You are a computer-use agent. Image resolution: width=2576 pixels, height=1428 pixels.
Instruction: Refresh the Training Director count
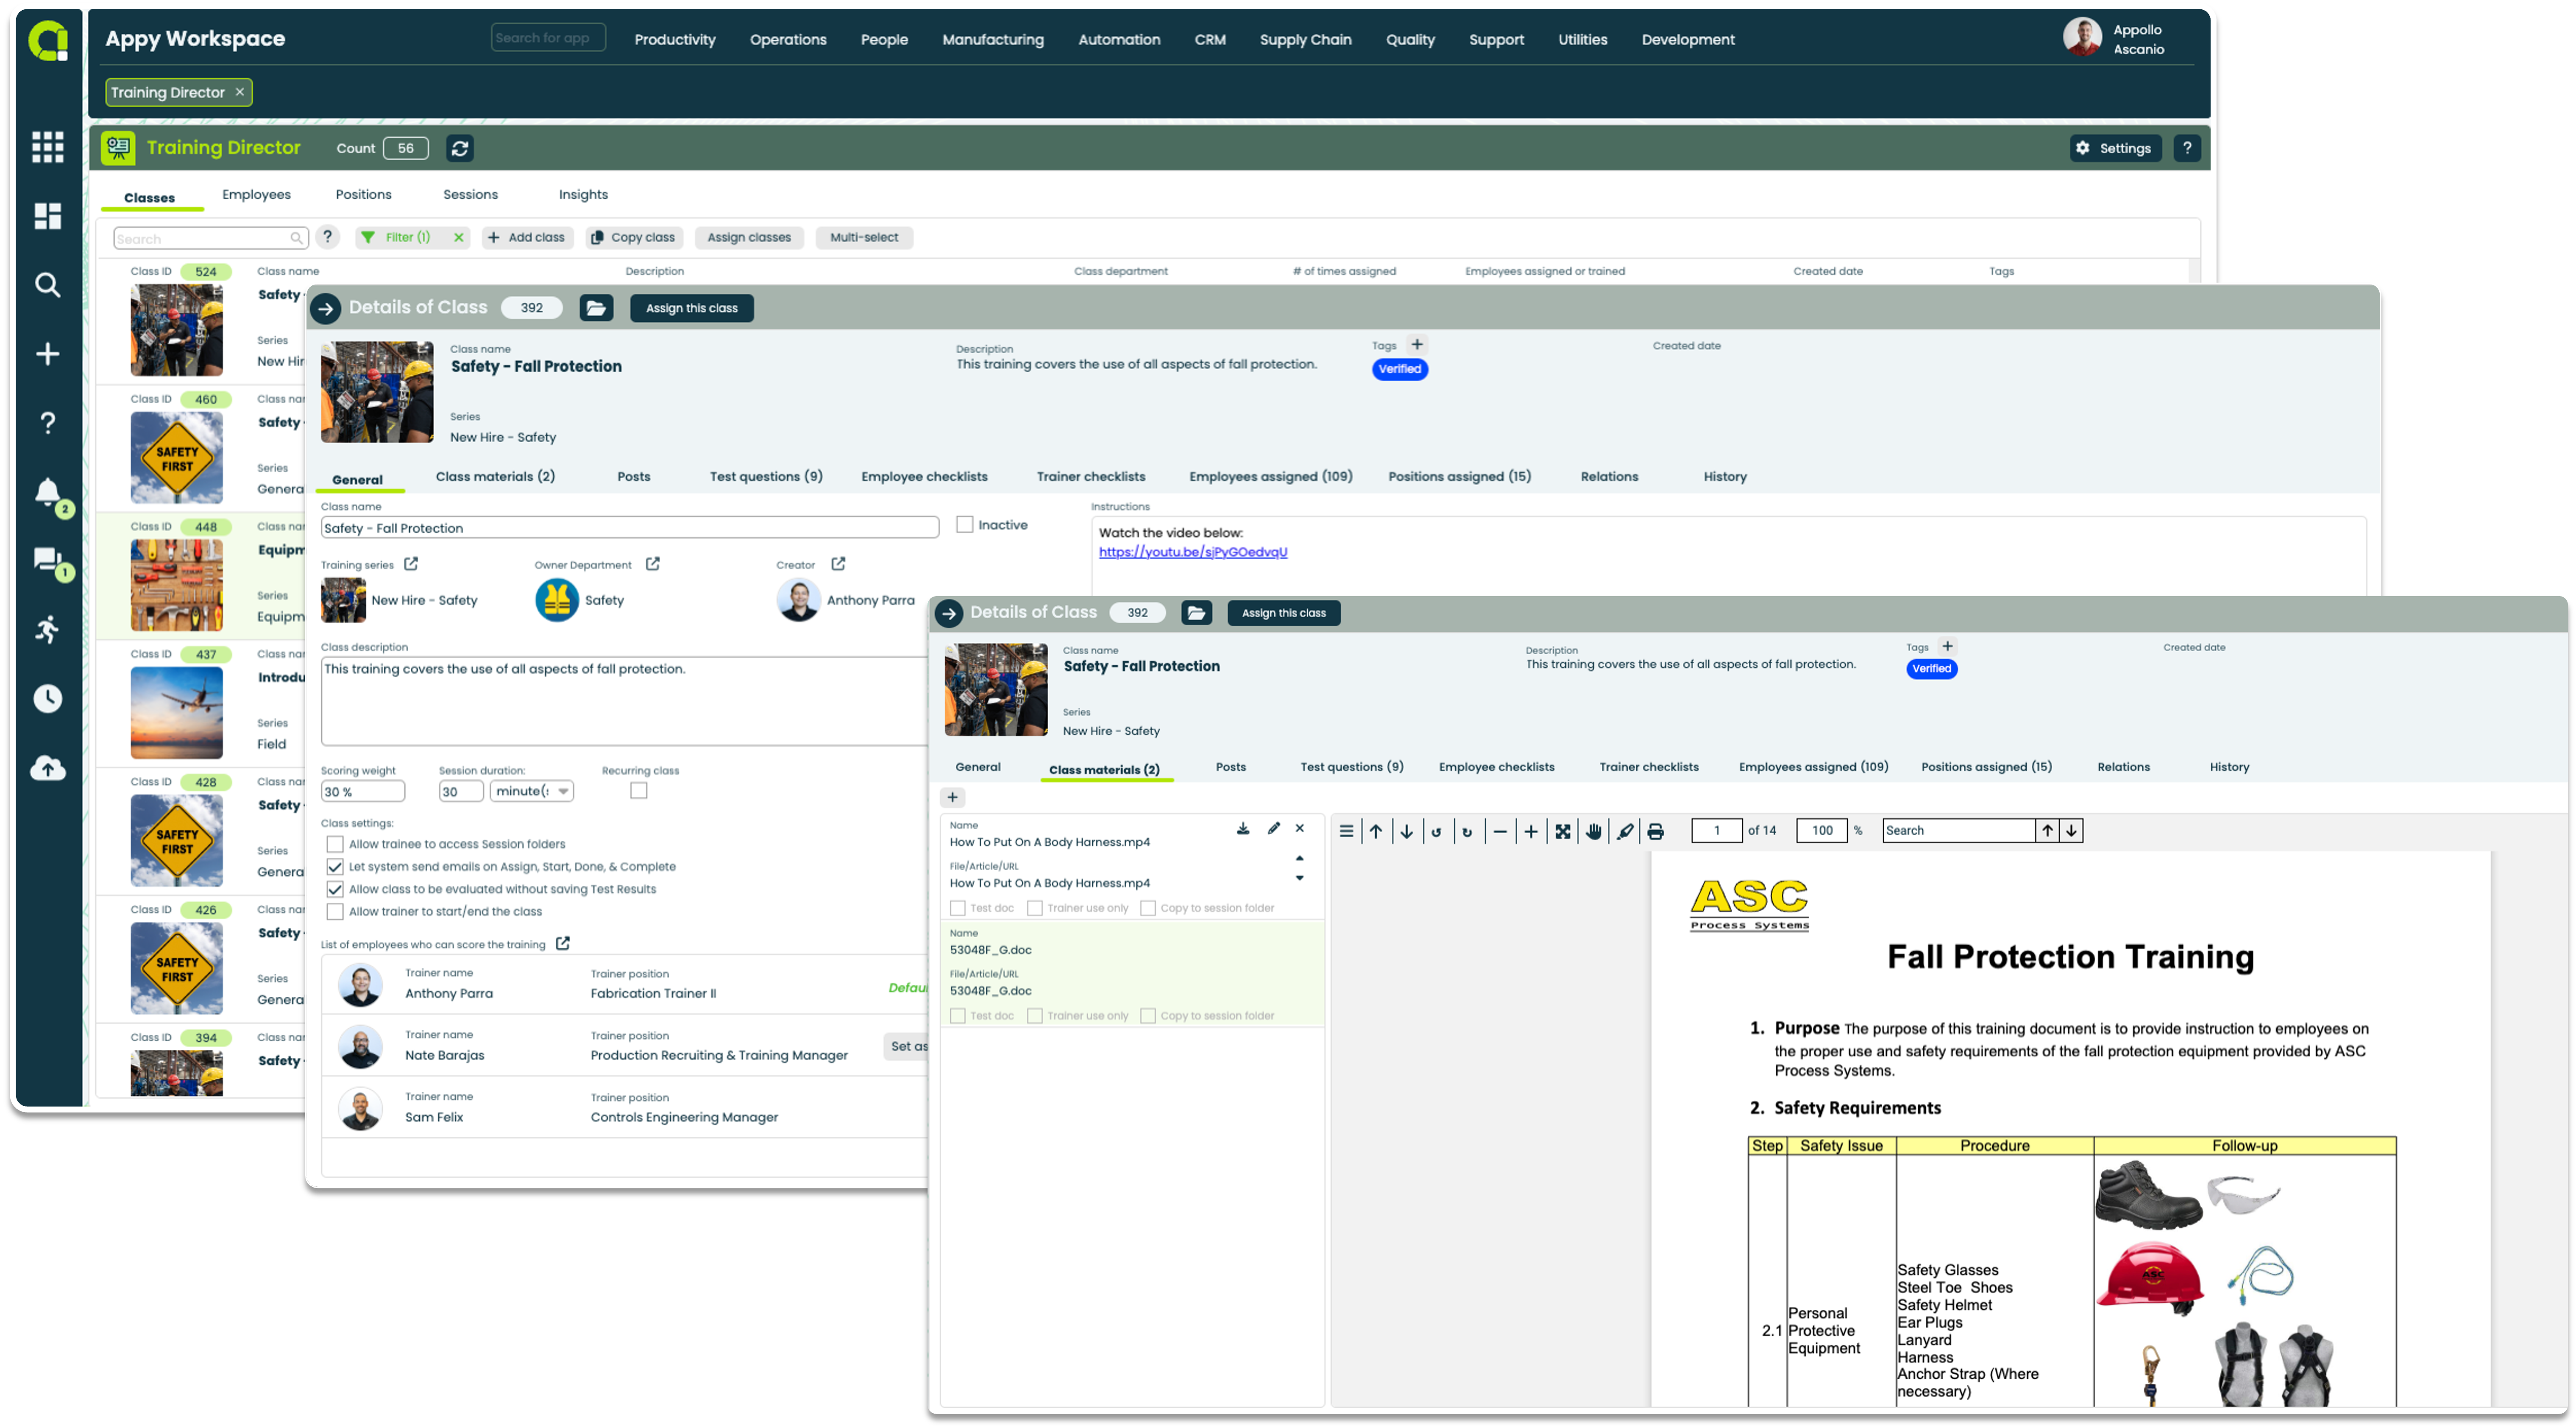(459, 148)
